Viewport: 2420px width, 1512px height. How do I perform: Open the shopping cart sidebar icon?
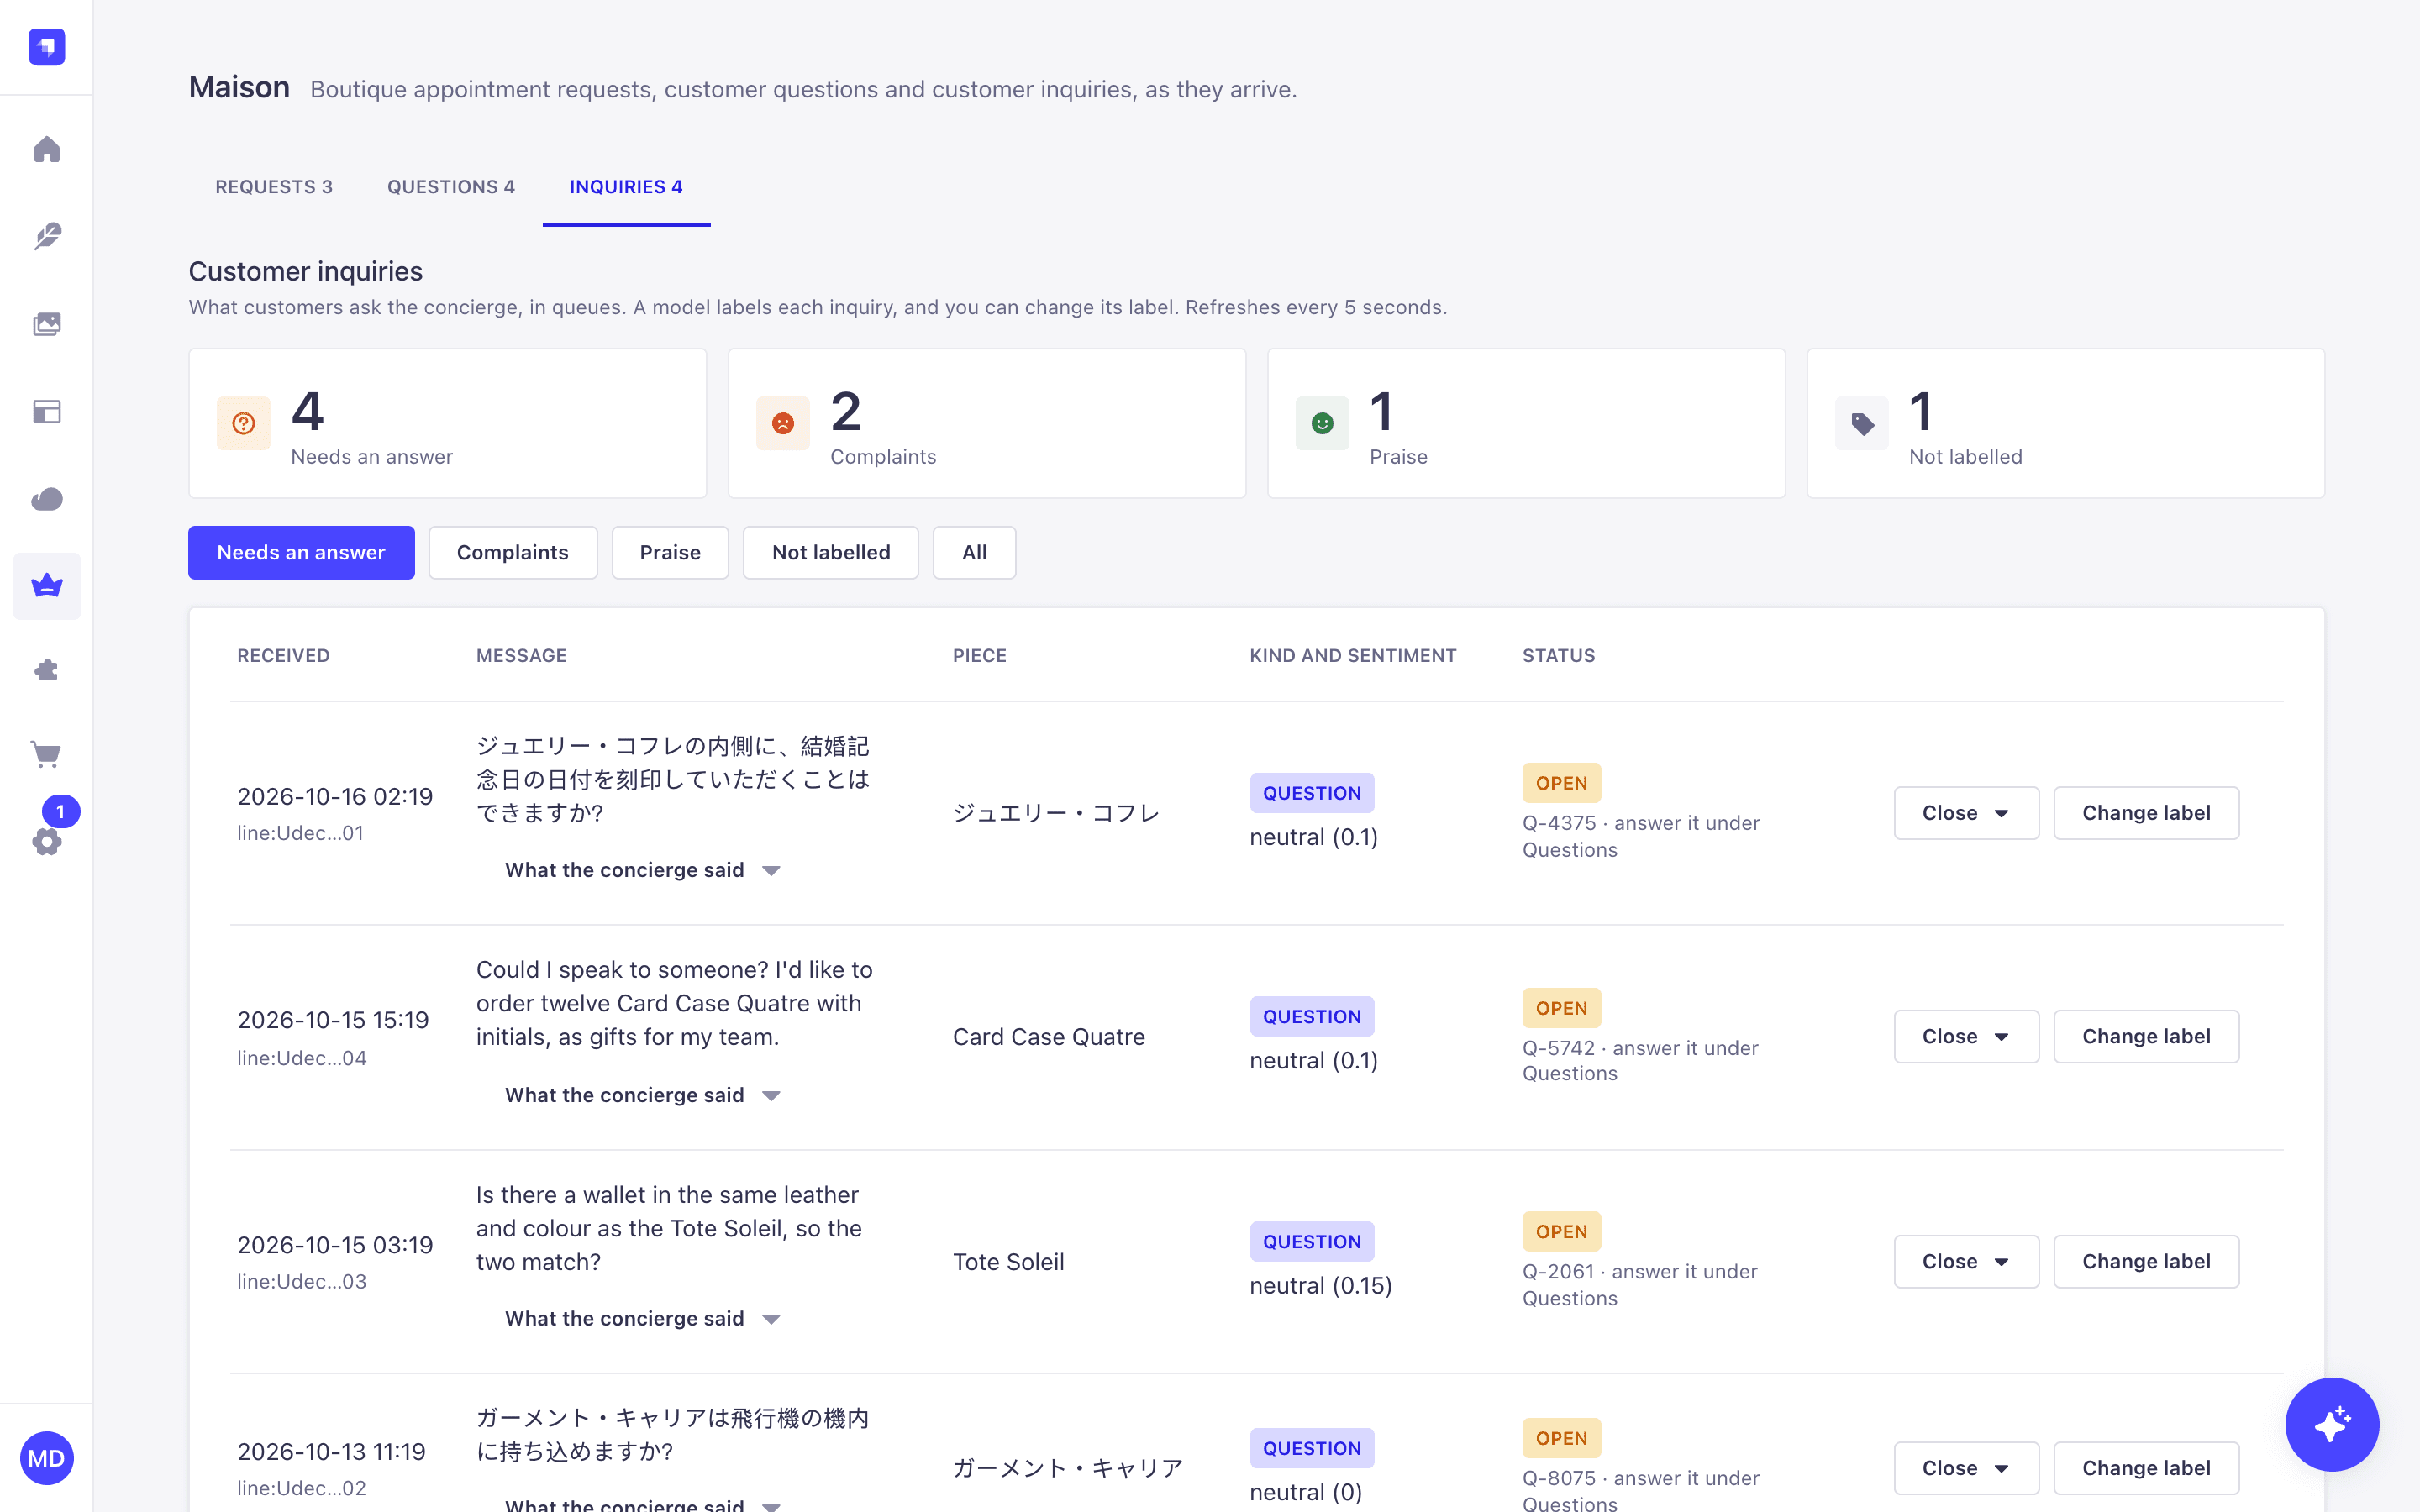pyautogui.click(x=47, y=754)
